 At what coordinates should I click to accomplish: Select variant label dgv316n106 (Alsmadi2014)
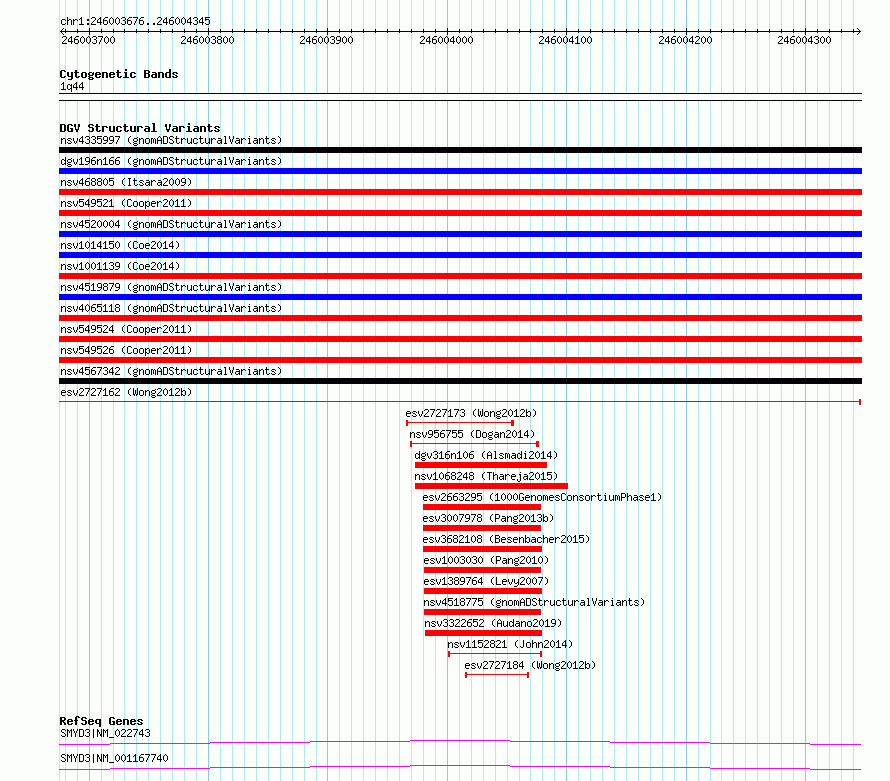tap(486, 455)
